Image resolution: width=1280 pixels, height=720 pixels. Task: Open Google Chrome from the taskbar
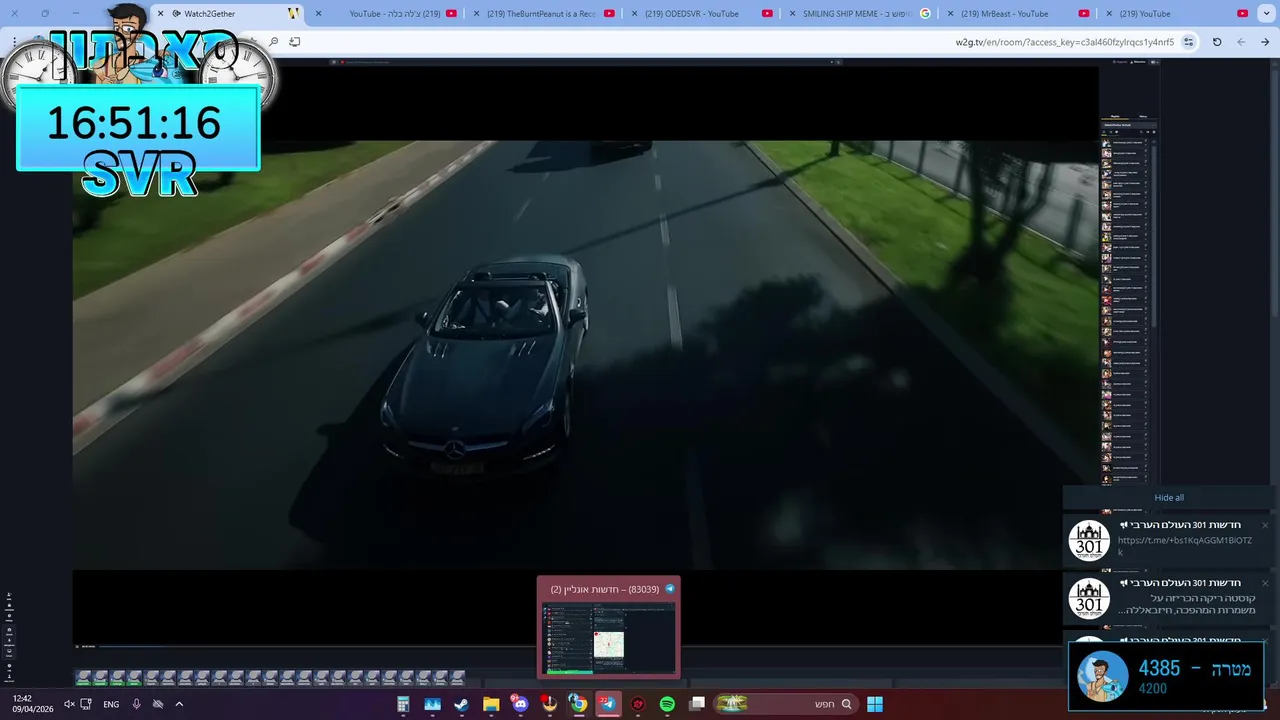tap(578, 704)
